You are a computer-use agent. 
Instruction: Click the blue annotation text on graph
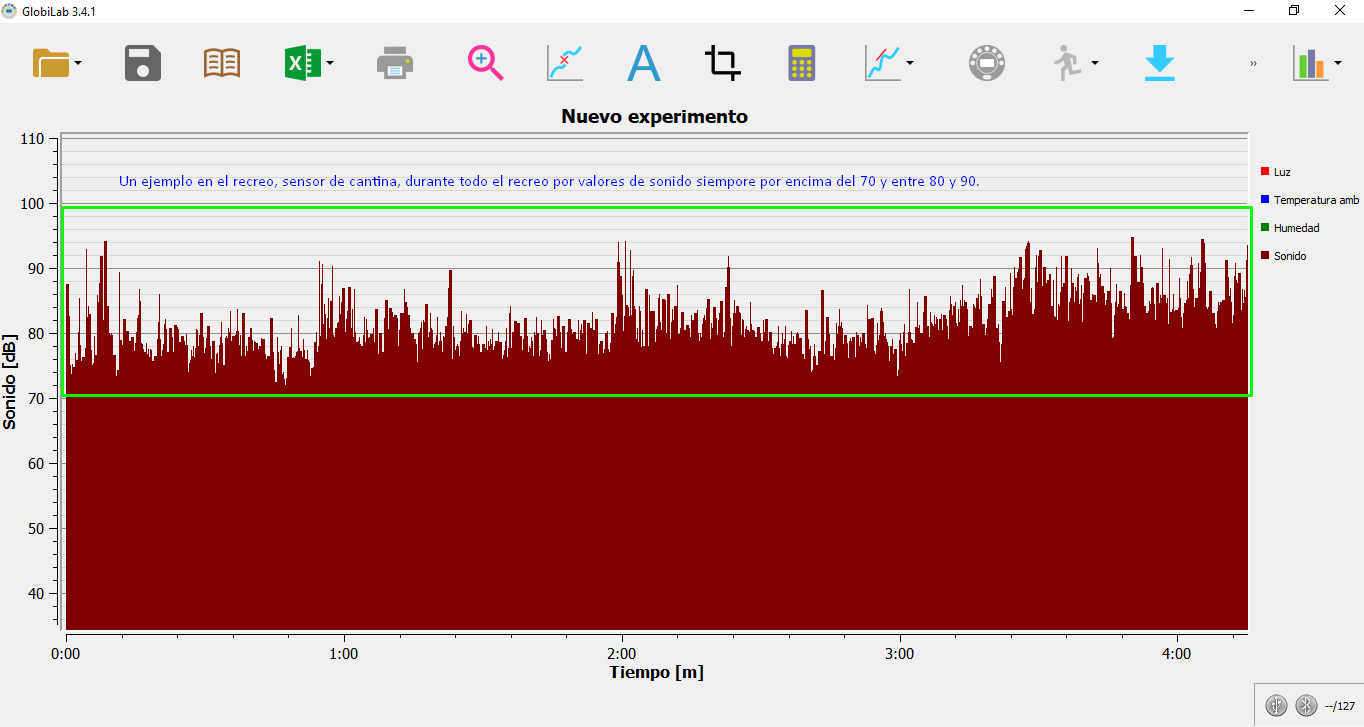pos(549,181)
